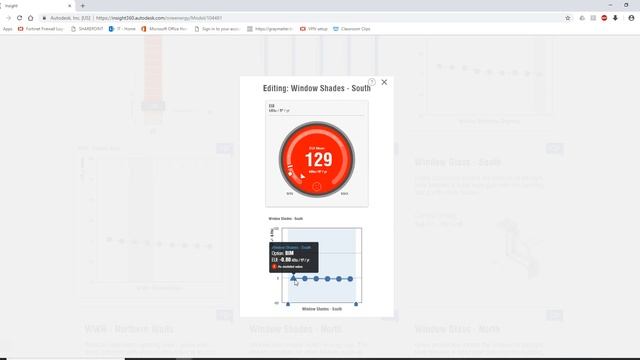The width and height of the screenshot is (640, 360).
Task: Open the Microsoft Office Home bookmark
Action: click(x=164, y=29)
